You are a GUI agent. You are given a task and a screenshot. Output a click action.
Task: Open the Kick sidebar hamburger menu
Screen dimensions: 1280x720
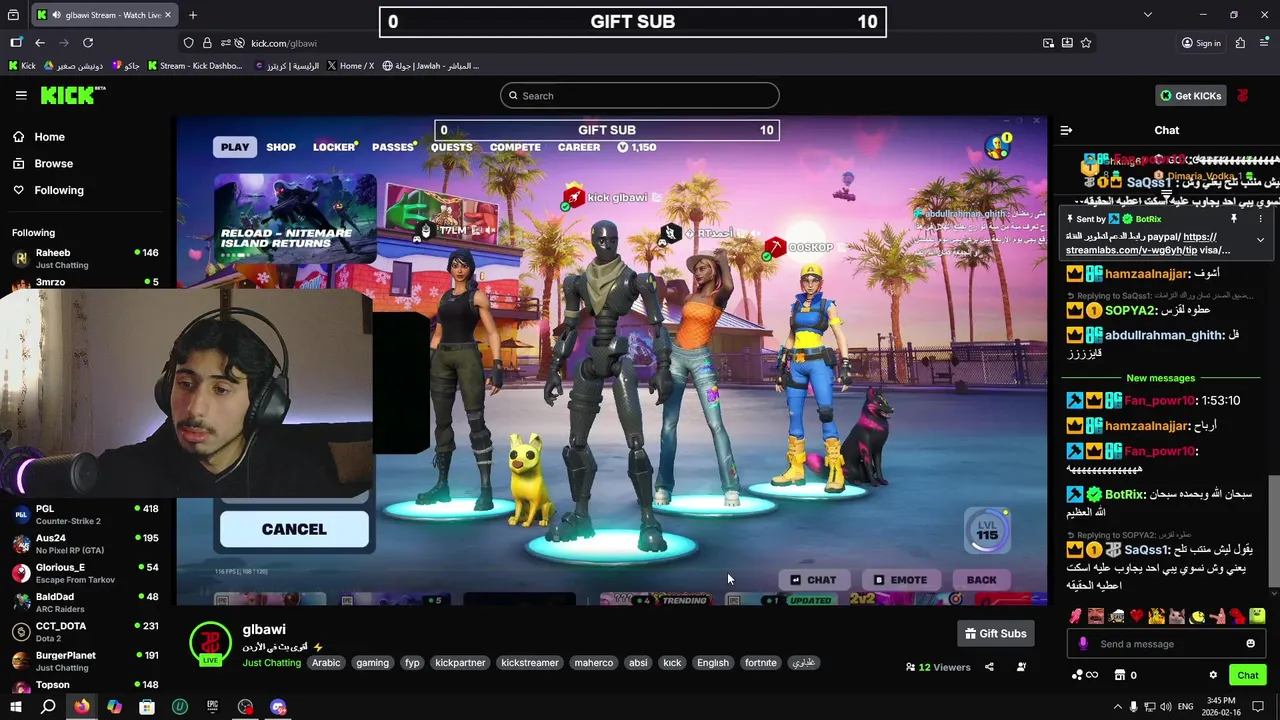pos(21,95)
